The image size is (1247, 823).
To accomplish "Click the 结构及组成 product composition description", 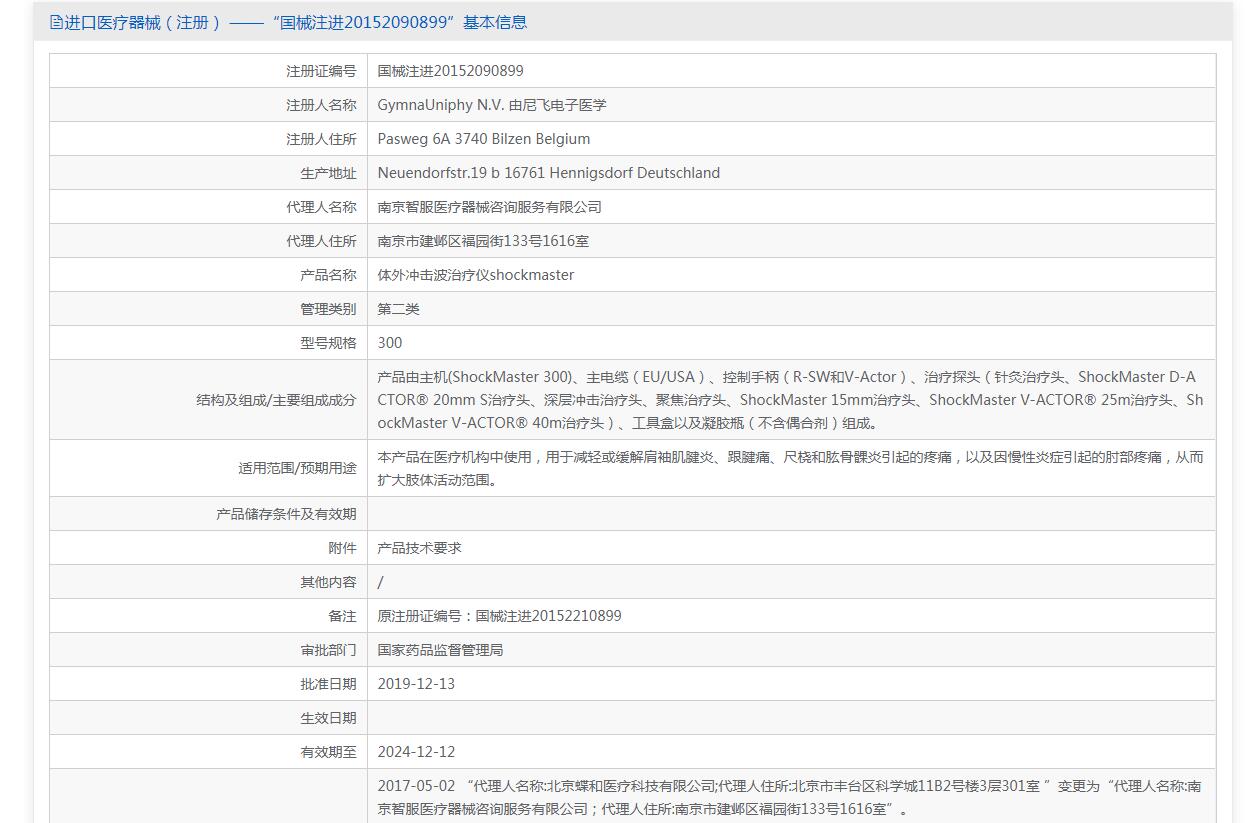I will click(x=790, y=400).
